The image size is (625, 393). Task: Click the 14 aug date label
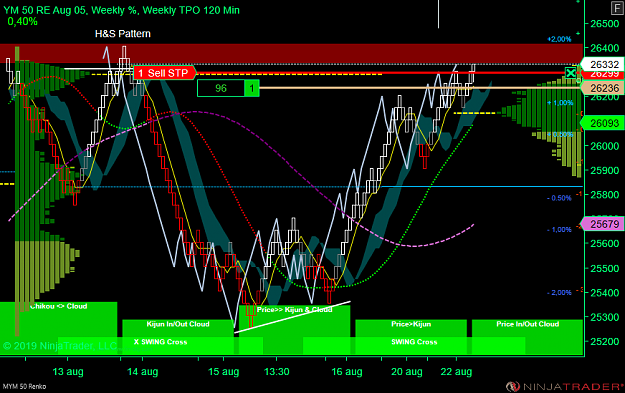coord(142,372)
